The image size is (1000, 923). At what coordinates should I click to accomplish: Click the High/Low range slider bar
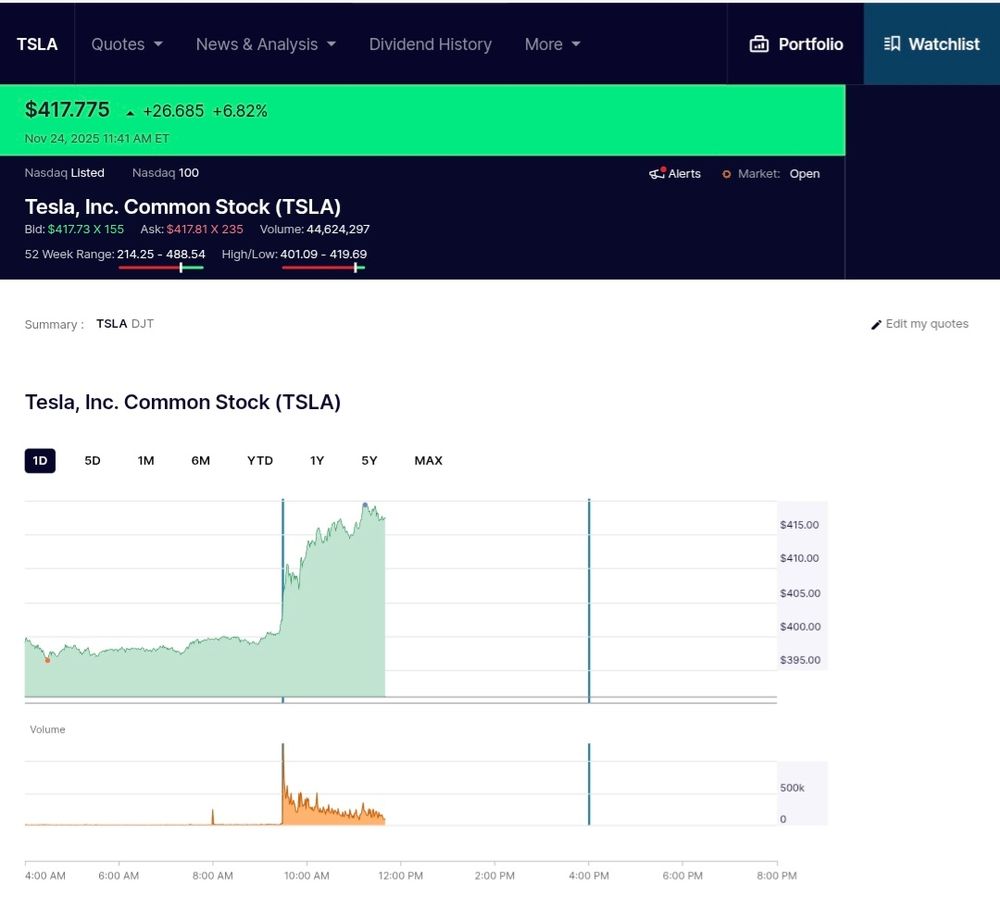click(323, 268)
